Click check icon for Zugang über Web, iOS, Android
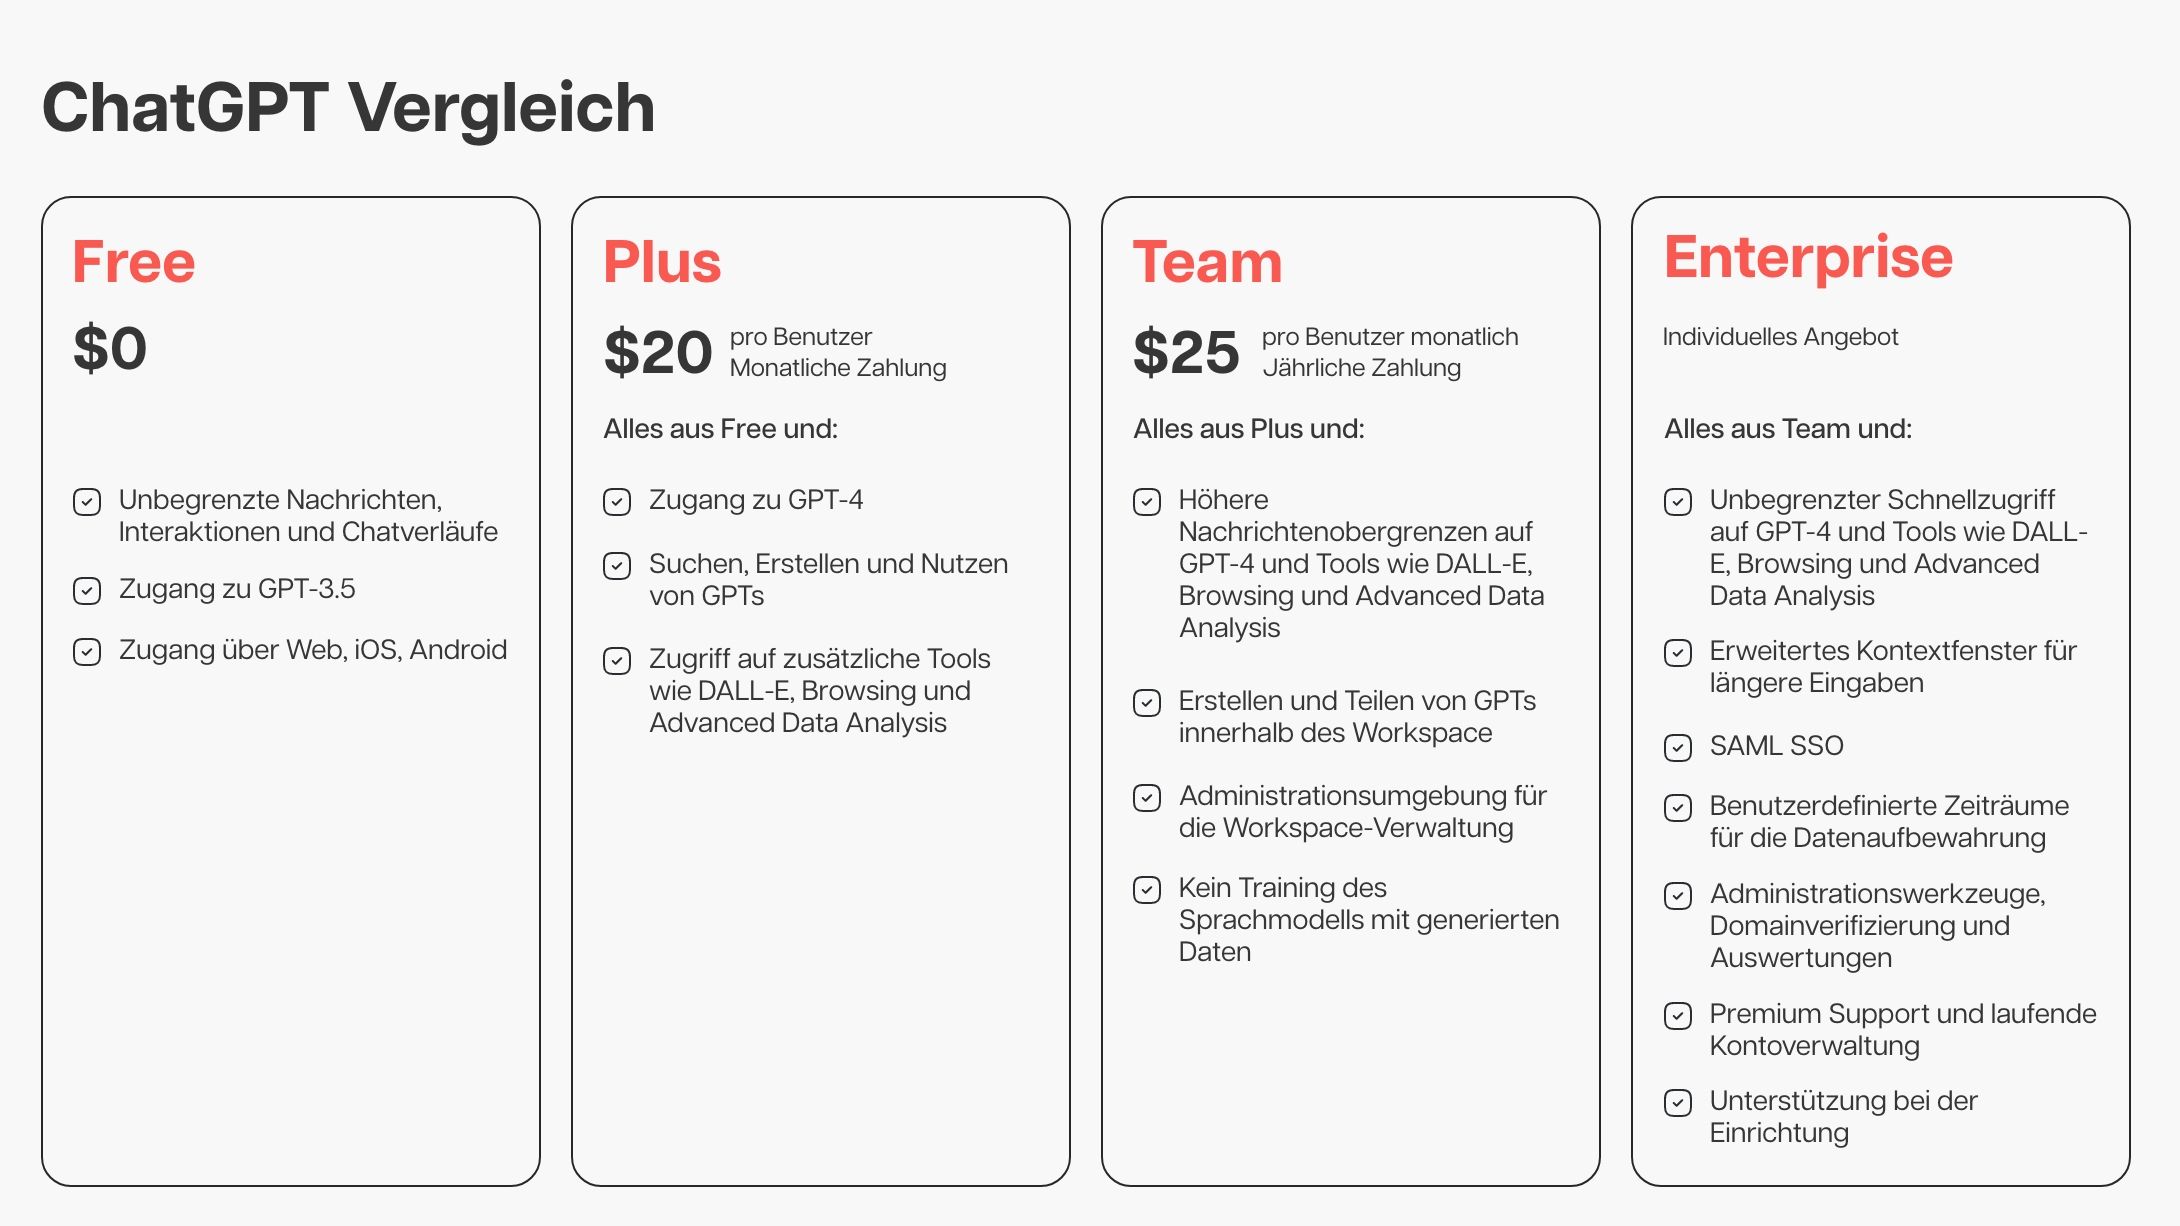Image resolution: width=2180 pixels, height=1226 pixels. point(87,652)
